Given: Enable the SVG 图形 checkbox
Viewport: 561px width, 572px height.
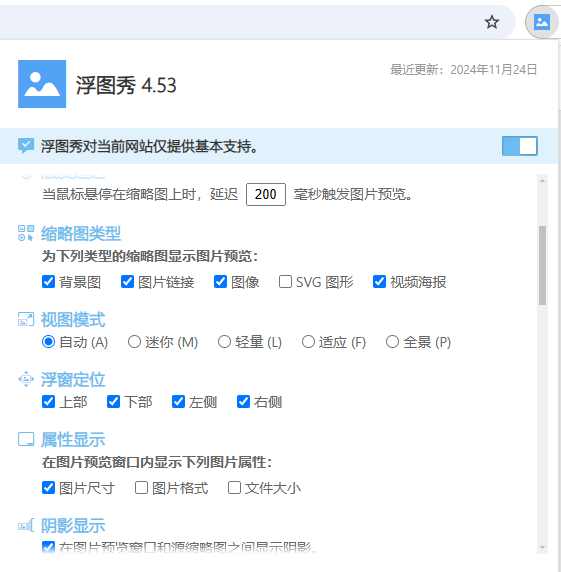Looking at the screenshot, I should pos(285,282).
